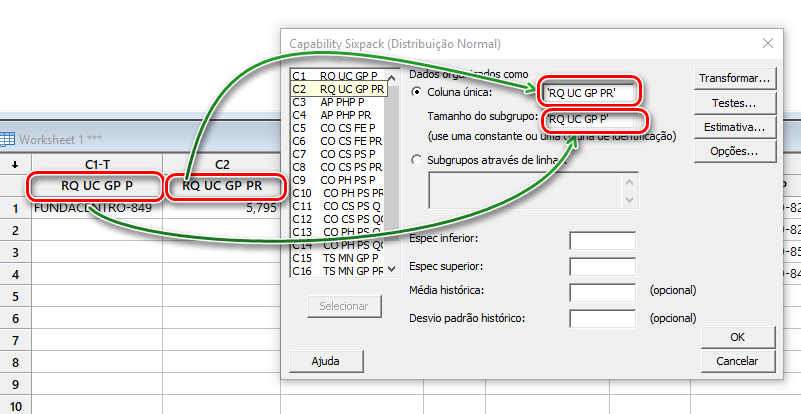The height and width of the screenshot is (414, 801).
Task: Open the Estimativa dialog
Action: (x=735, y=127)
